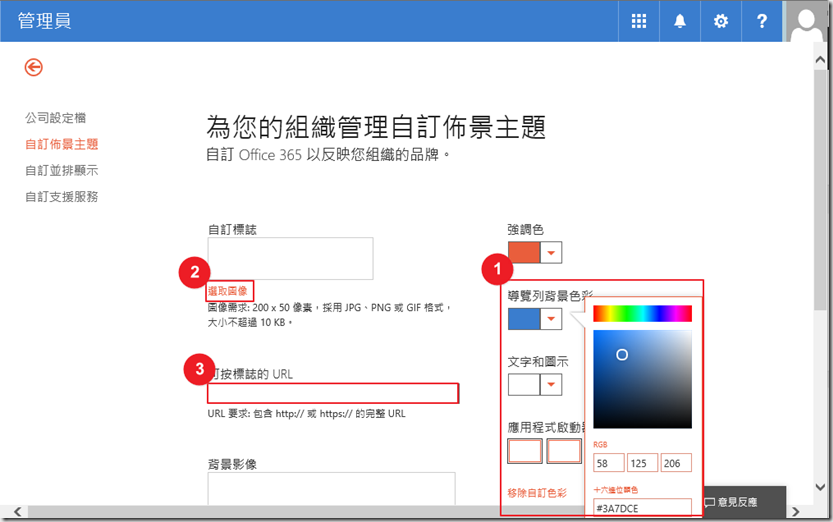Viewport: 833px width, 522px height.
Task: Click the notifications bell icon
Action: [x=680, y=21]
